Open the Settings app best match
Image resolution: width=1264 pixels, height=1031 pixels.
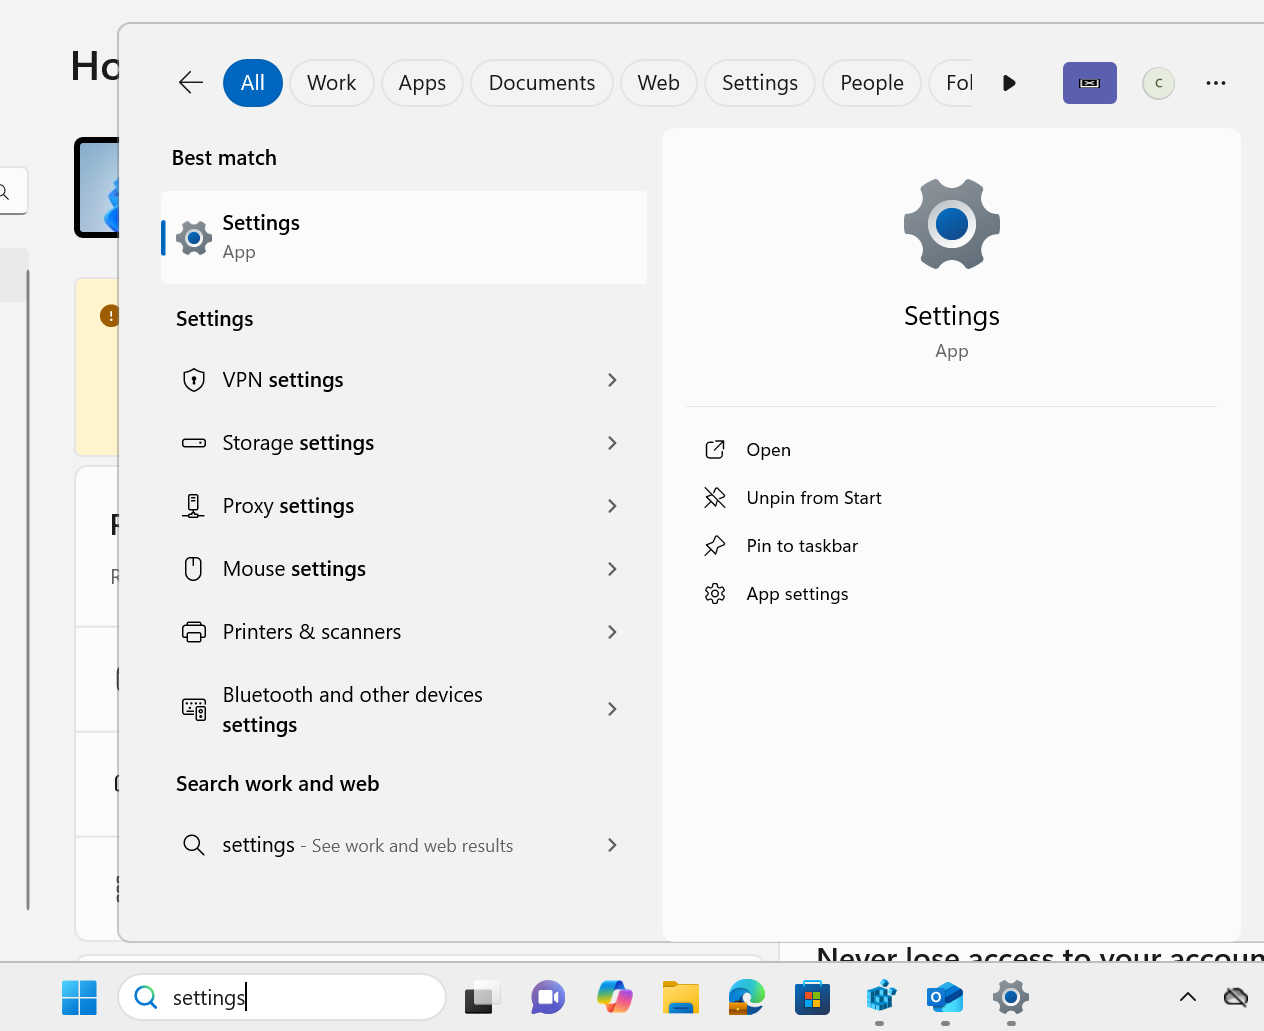click(404, 237)
